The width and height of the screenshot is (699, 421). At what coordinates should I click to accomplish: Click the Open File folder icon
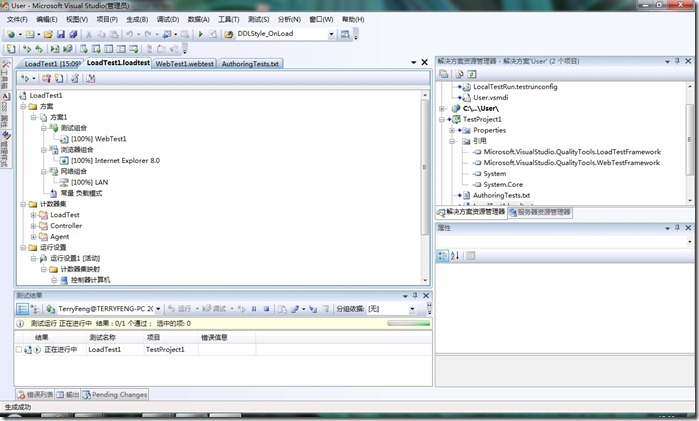(48, 34)
